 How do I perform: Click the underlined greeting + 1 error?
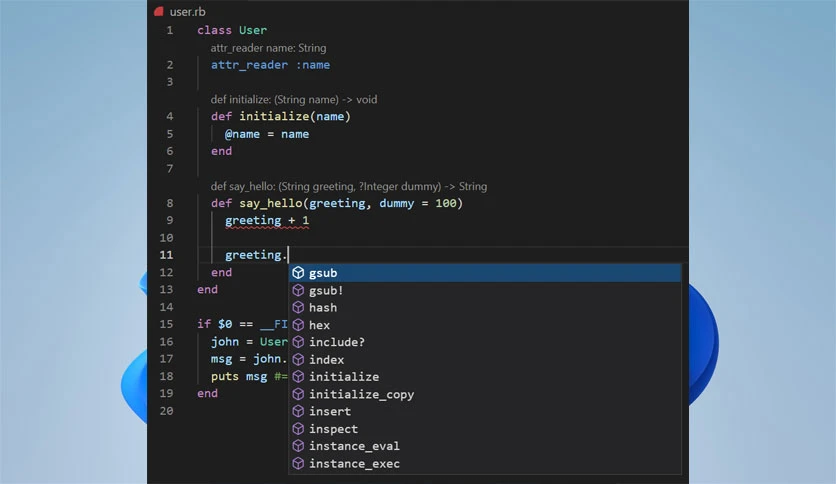(x=267, y=221)
